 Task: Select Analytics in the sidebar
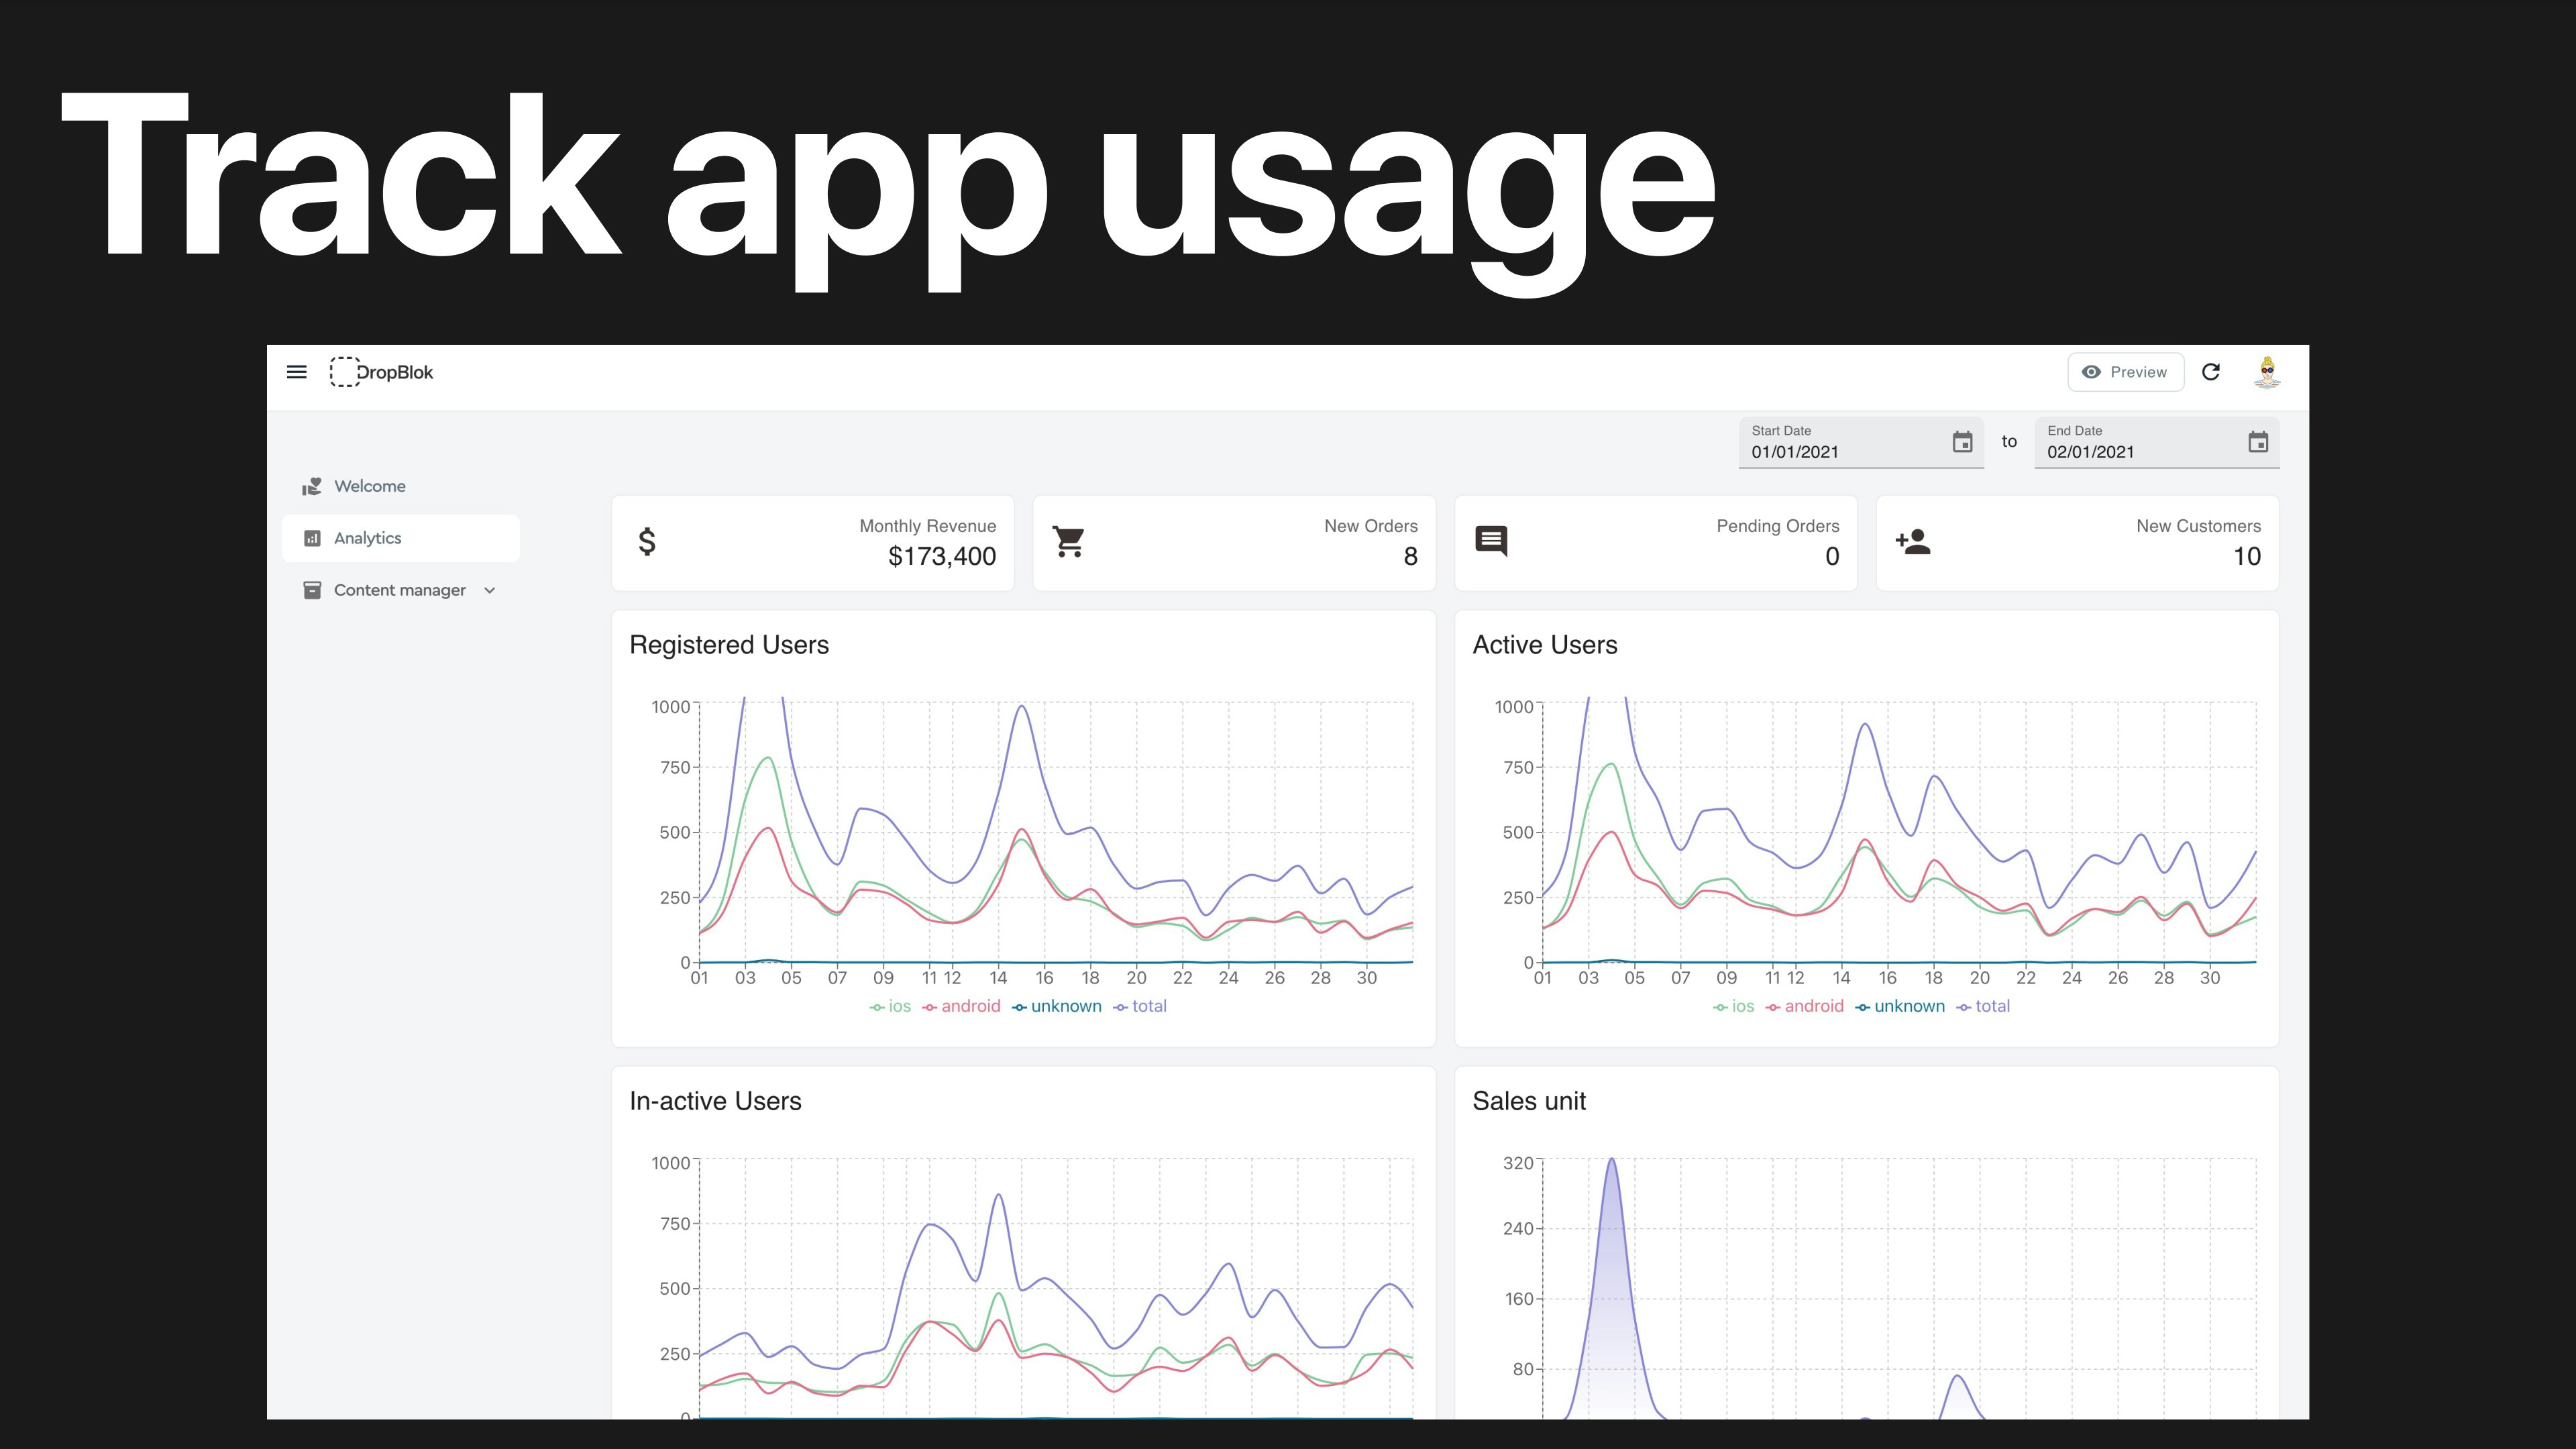[x=367, y=538]
